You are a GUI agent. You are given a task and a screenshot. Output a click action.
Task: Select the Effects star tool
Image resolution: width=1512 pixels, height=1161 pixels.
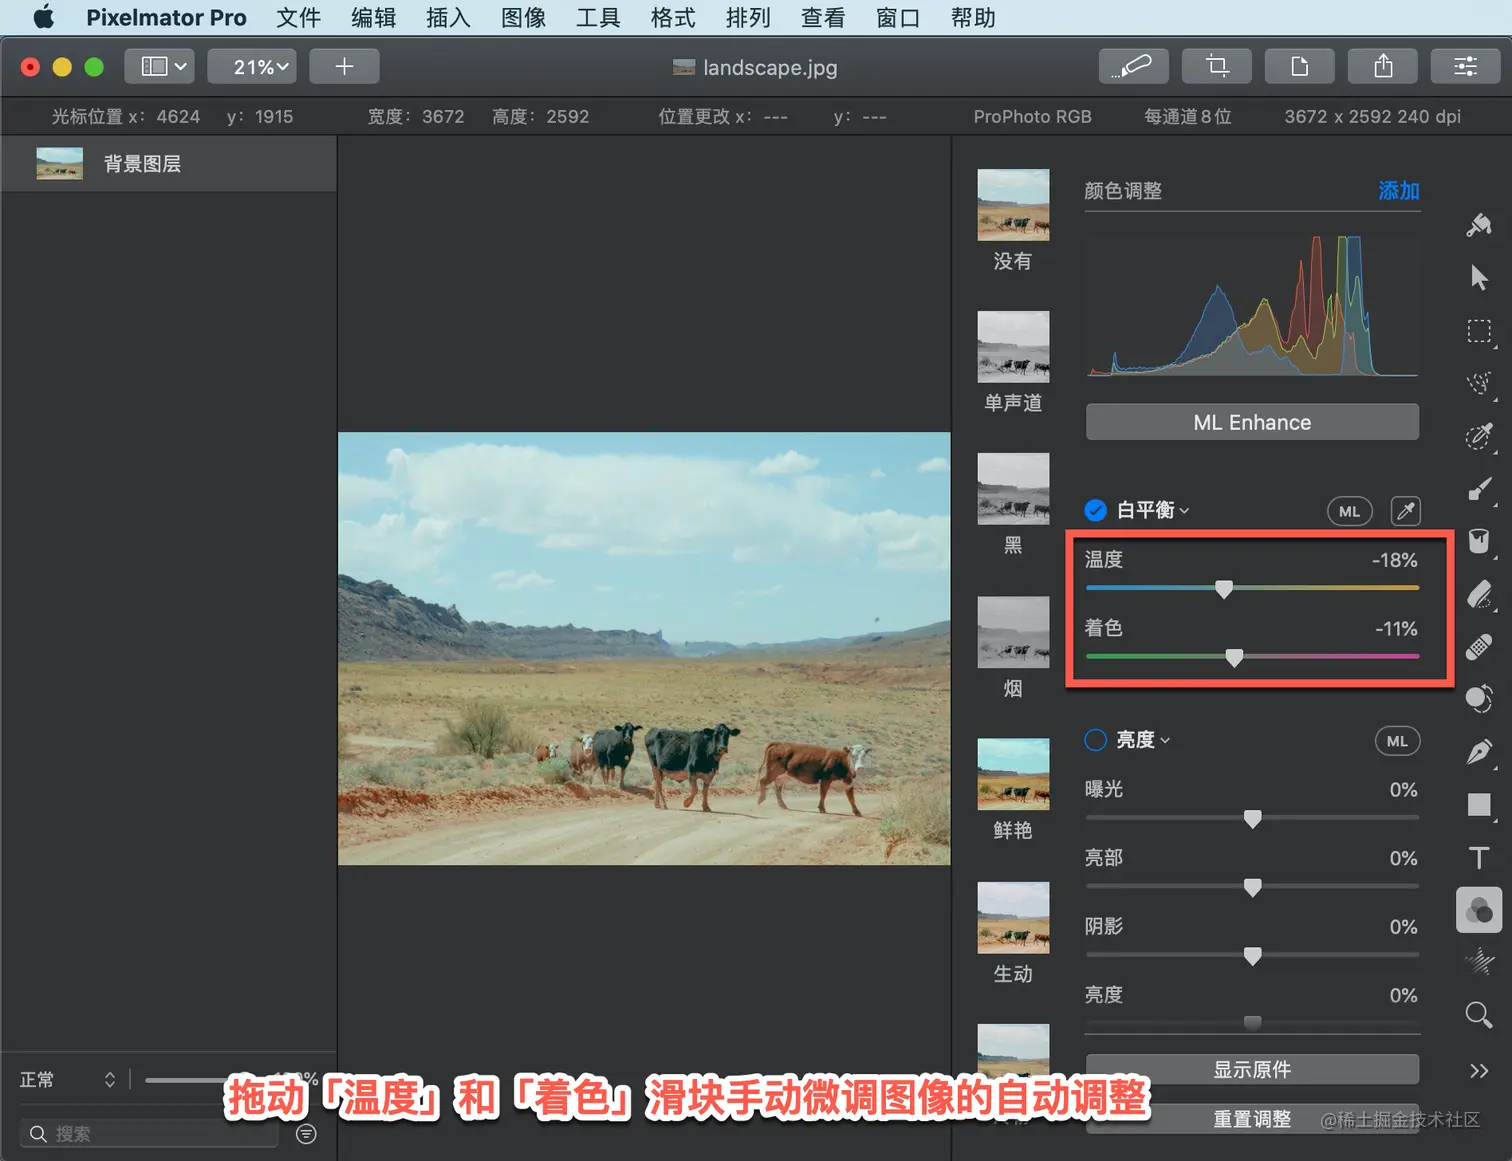1479,962
